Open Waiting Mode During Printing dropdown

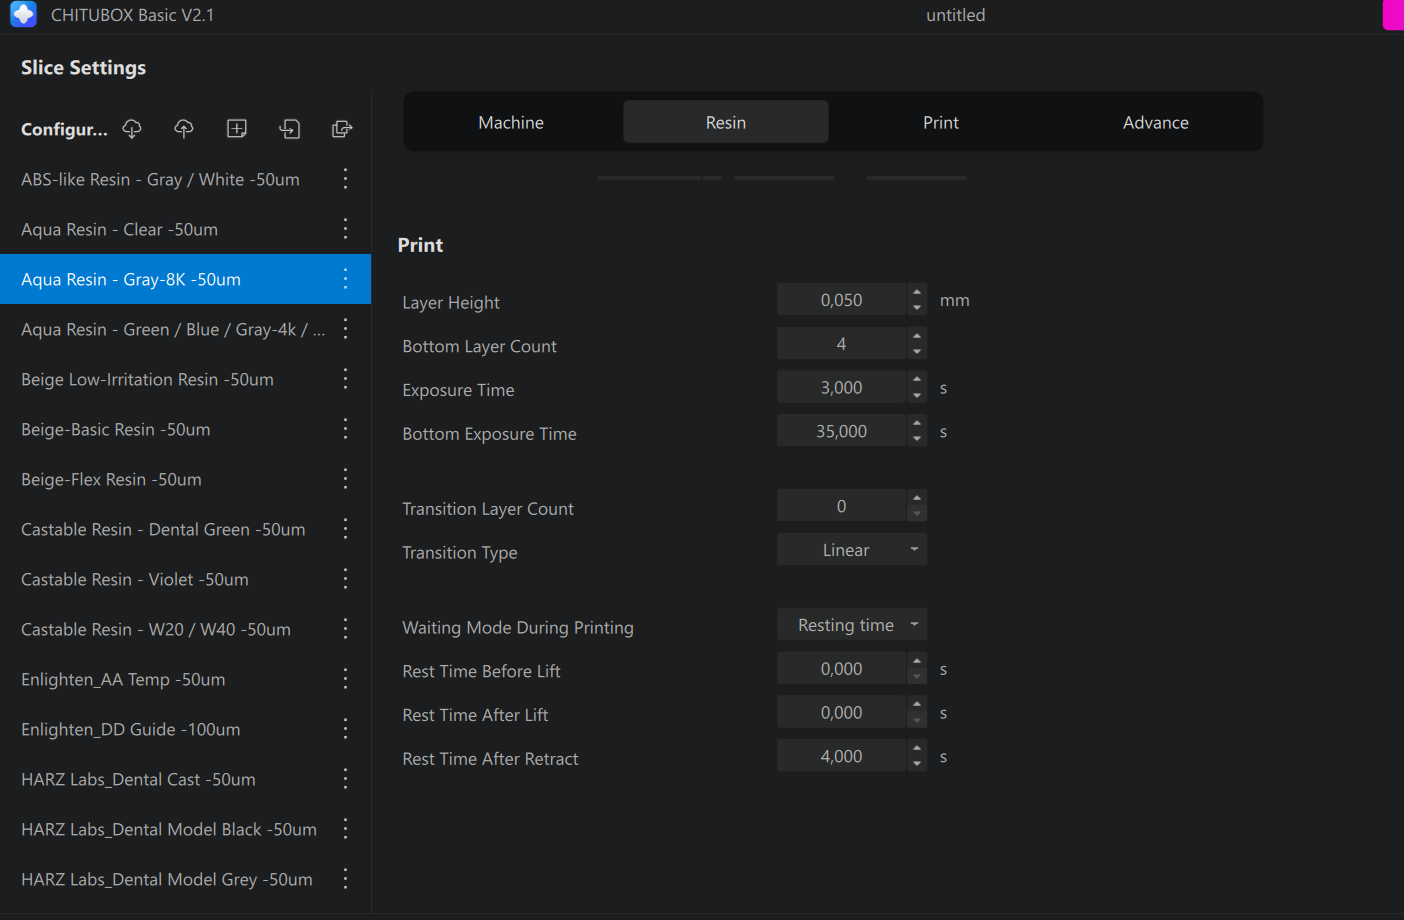[x=852, y=625]
